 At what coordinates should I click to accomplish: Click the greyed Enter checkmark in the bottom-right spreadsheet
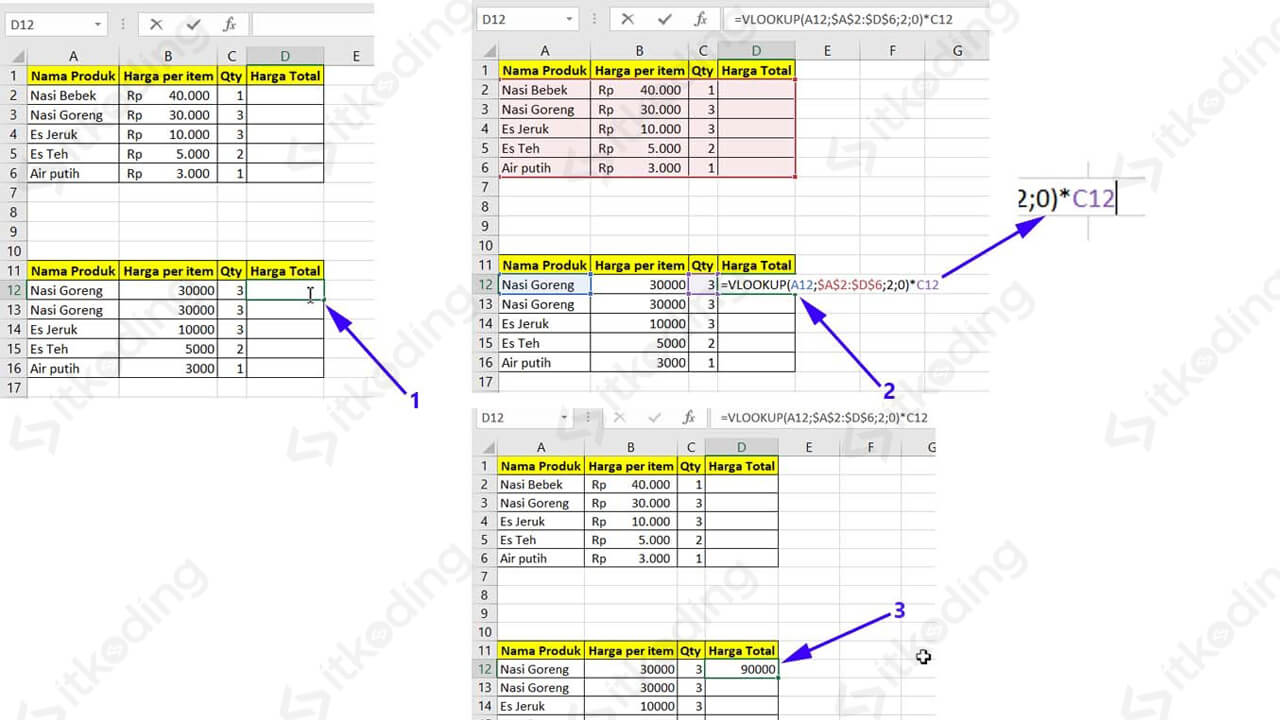pyautogui.click(x=654, y=417)
